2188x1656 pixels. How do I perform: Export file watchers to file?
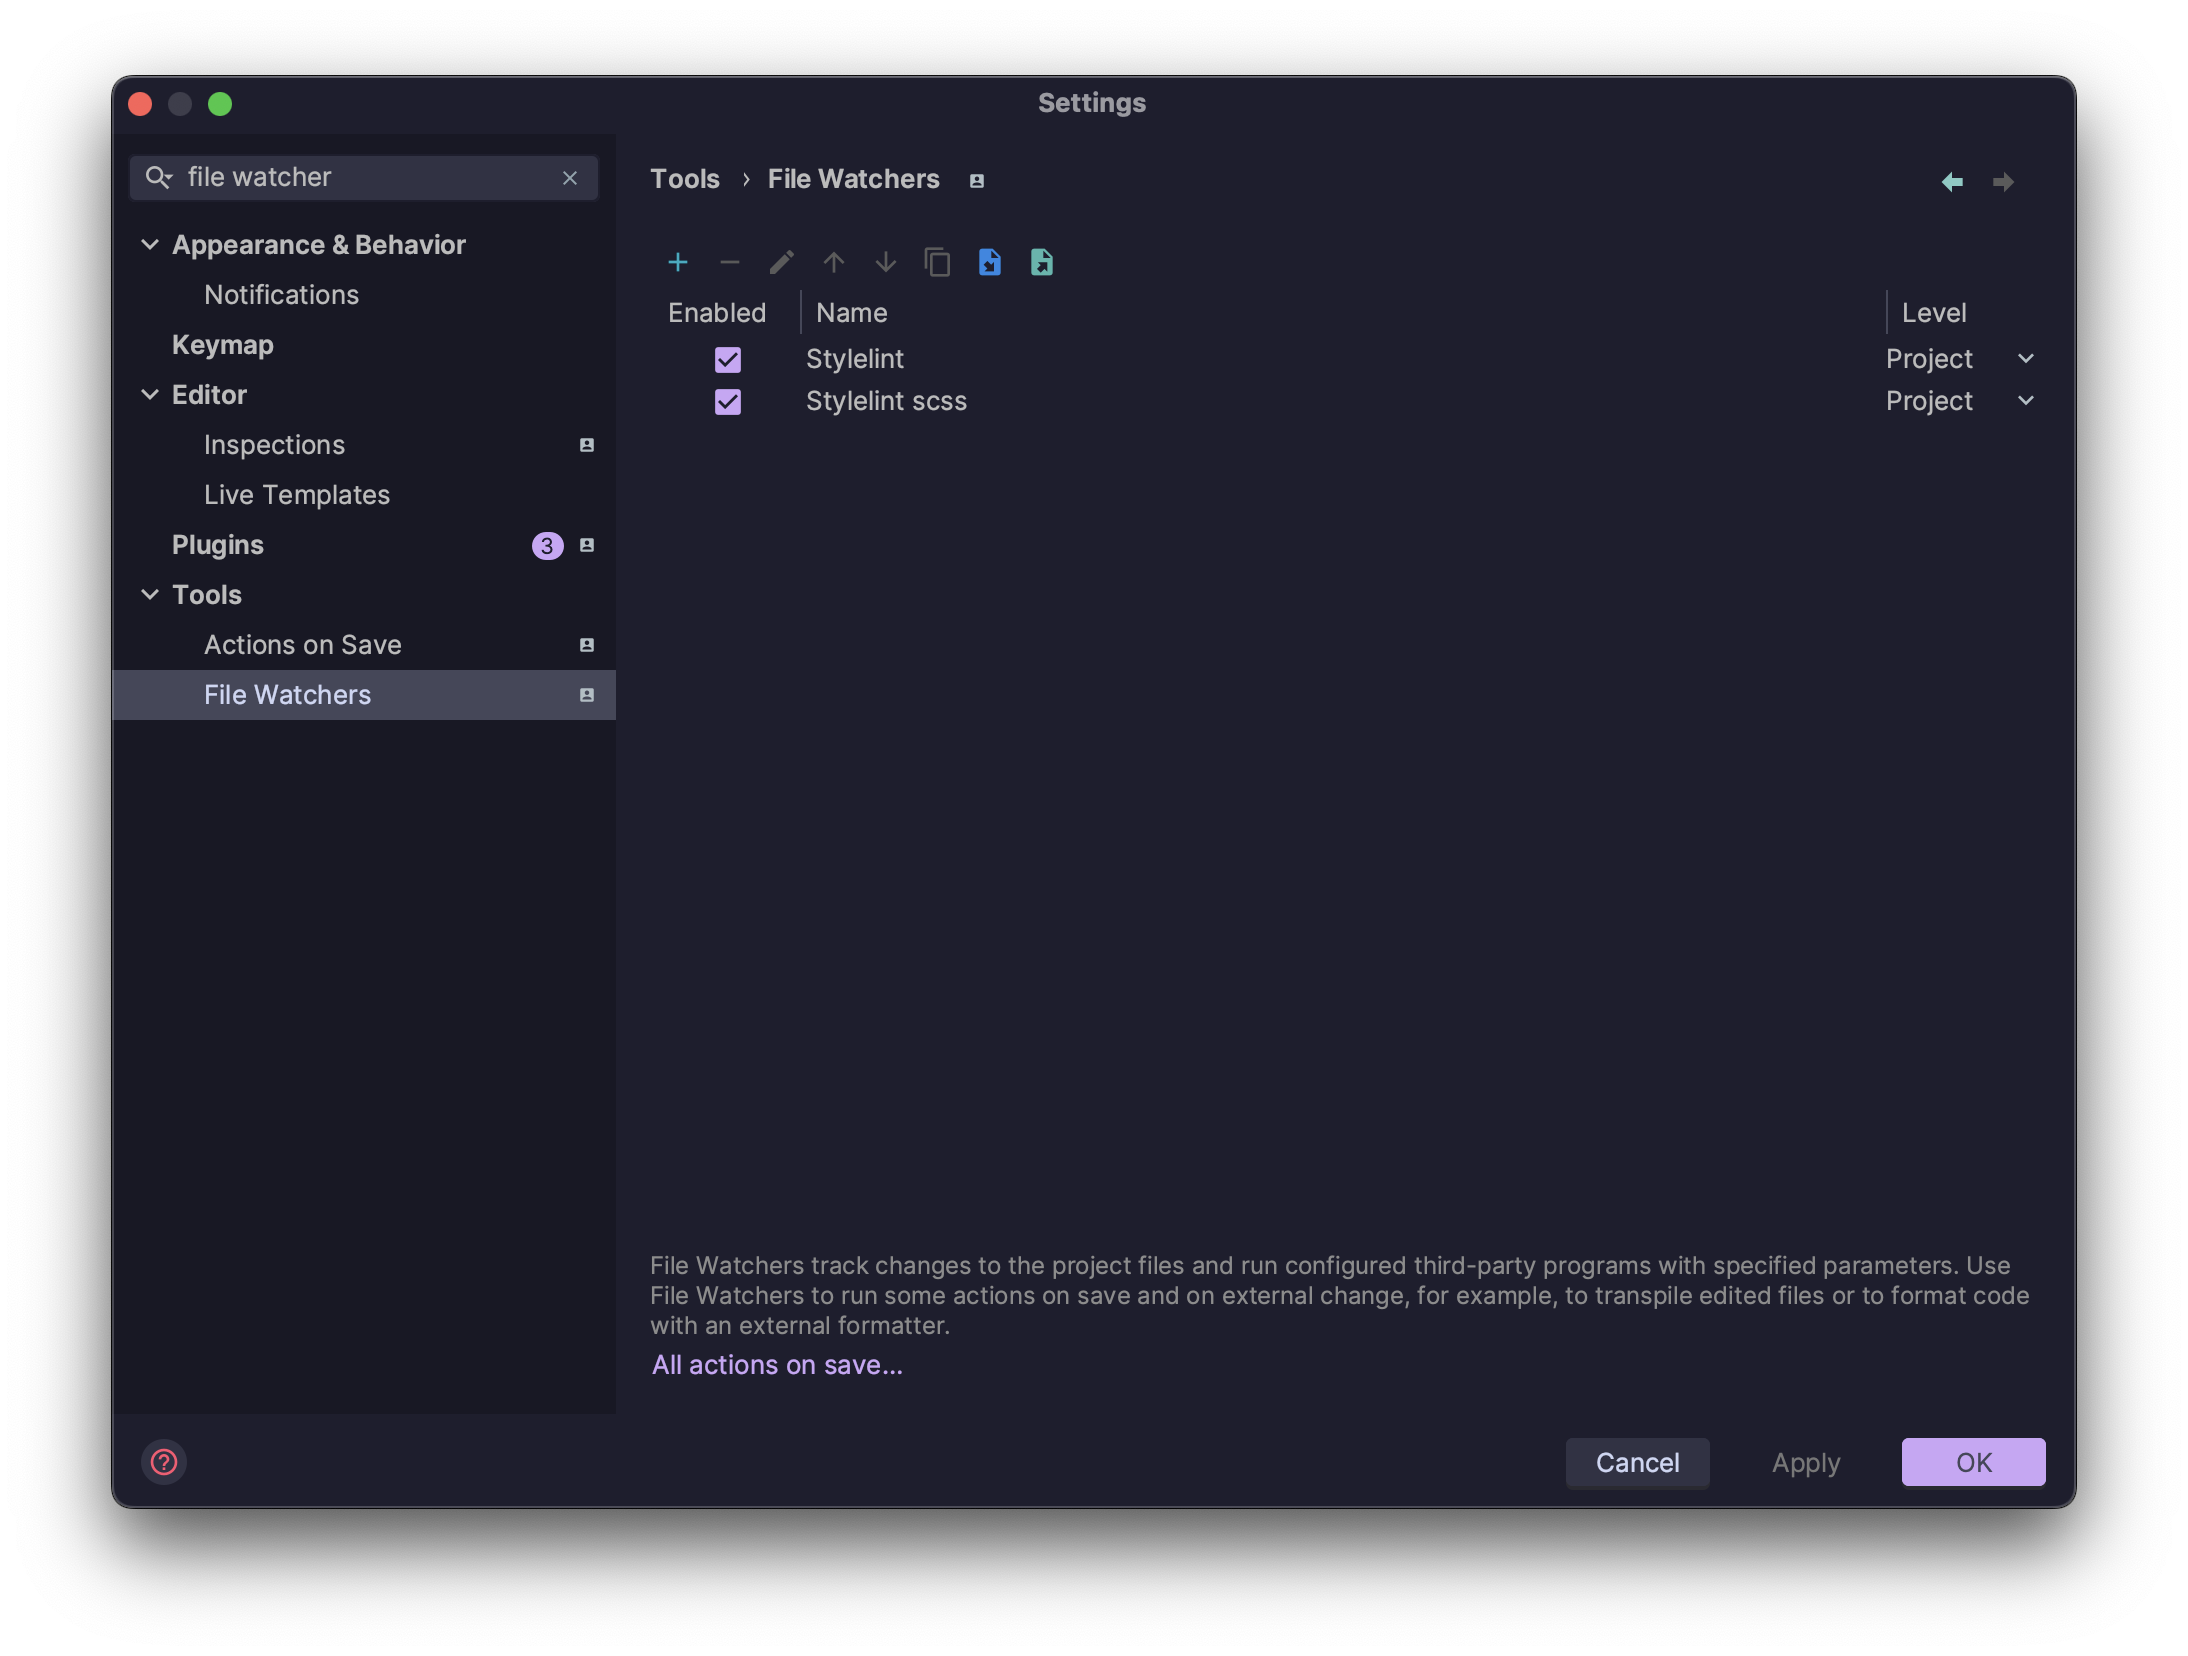(1041, 262)
